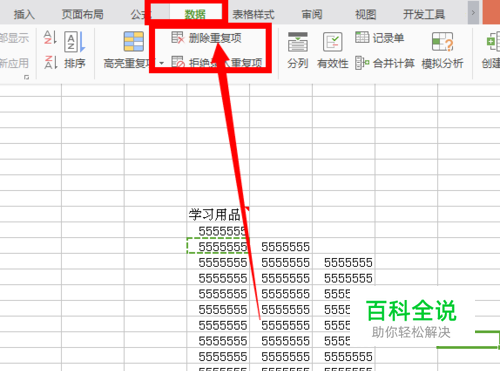Viewport: 500px width, 371px height.
Task: Open the 表格样式 tab
Action: (253, 14)
